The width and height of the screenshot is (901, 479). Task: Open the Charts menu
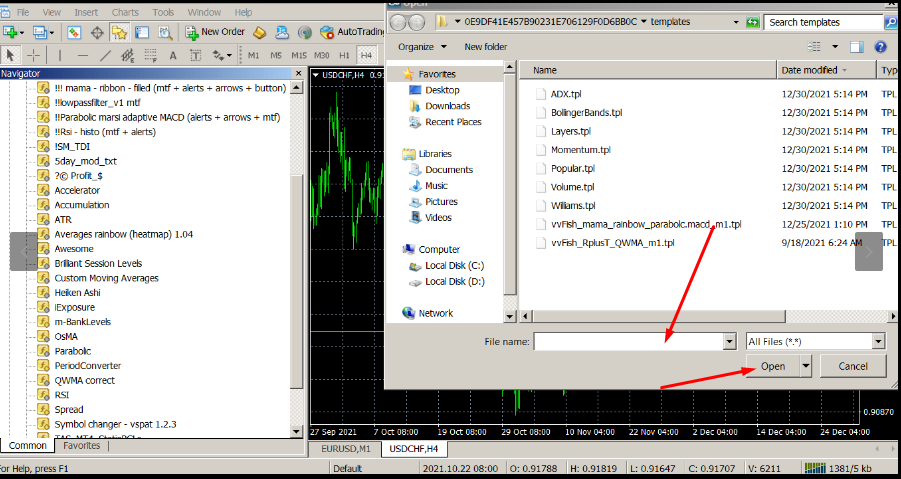point(125,12)
